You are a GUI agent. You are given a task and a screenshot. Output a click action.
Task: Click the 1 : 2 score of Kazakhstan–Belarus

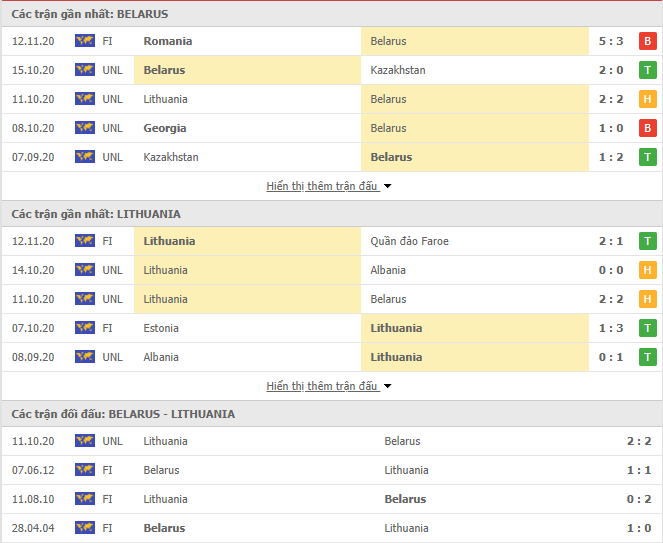(611, 157)
